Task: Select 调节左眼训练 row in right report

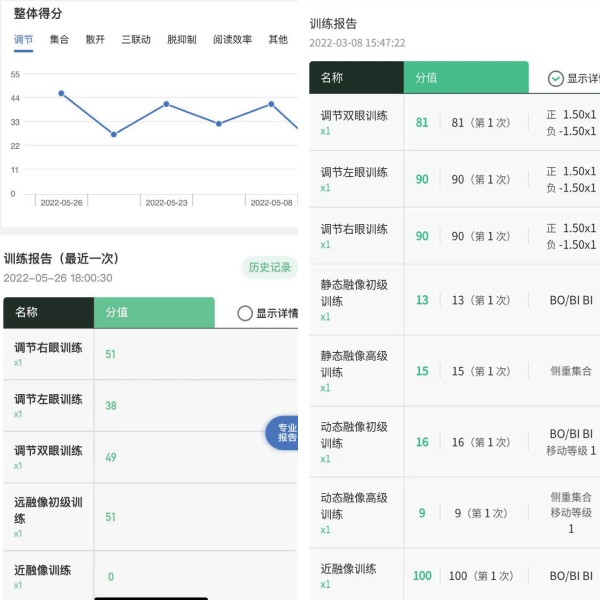Action: 455,179
